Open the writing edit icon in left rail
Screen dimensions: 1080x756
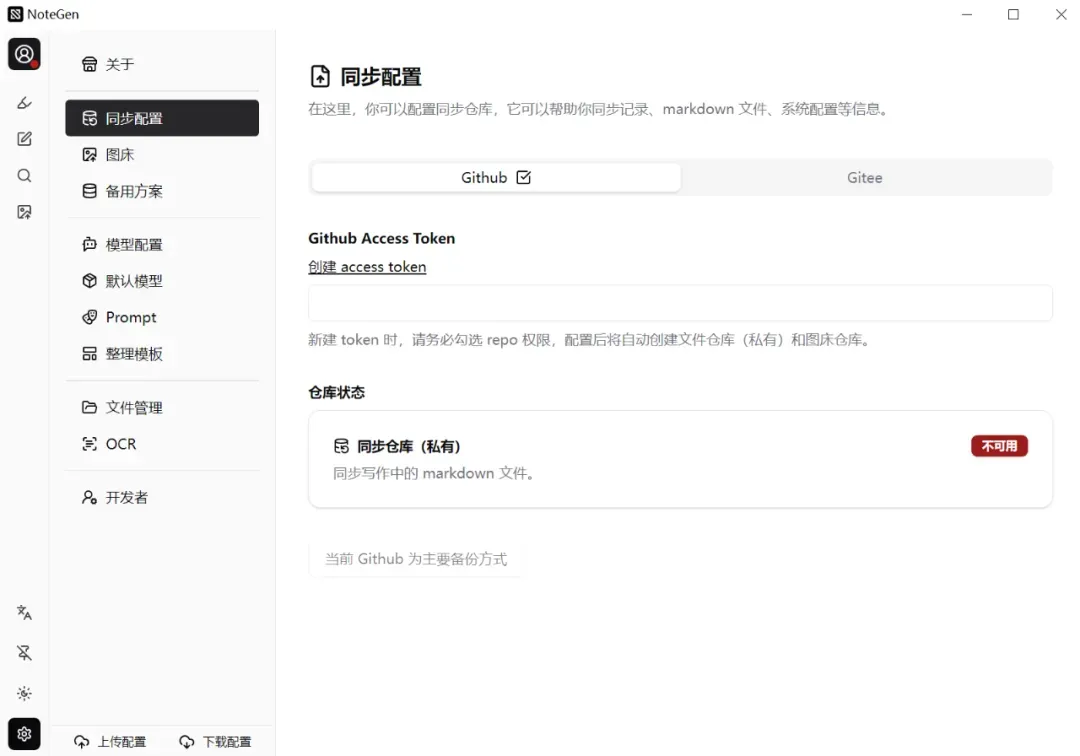click(x=24, y=139)
